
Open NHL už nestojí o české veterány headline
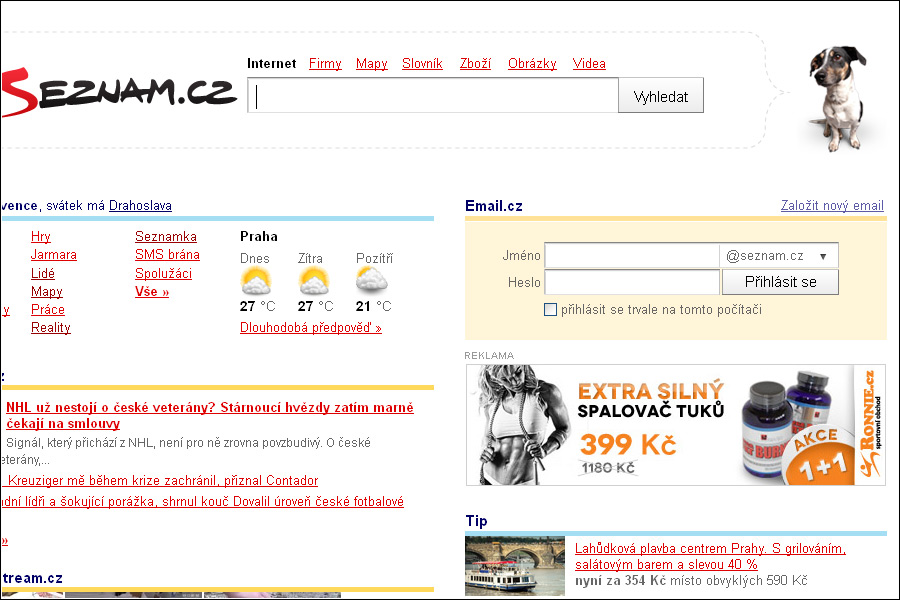(210, 416)
